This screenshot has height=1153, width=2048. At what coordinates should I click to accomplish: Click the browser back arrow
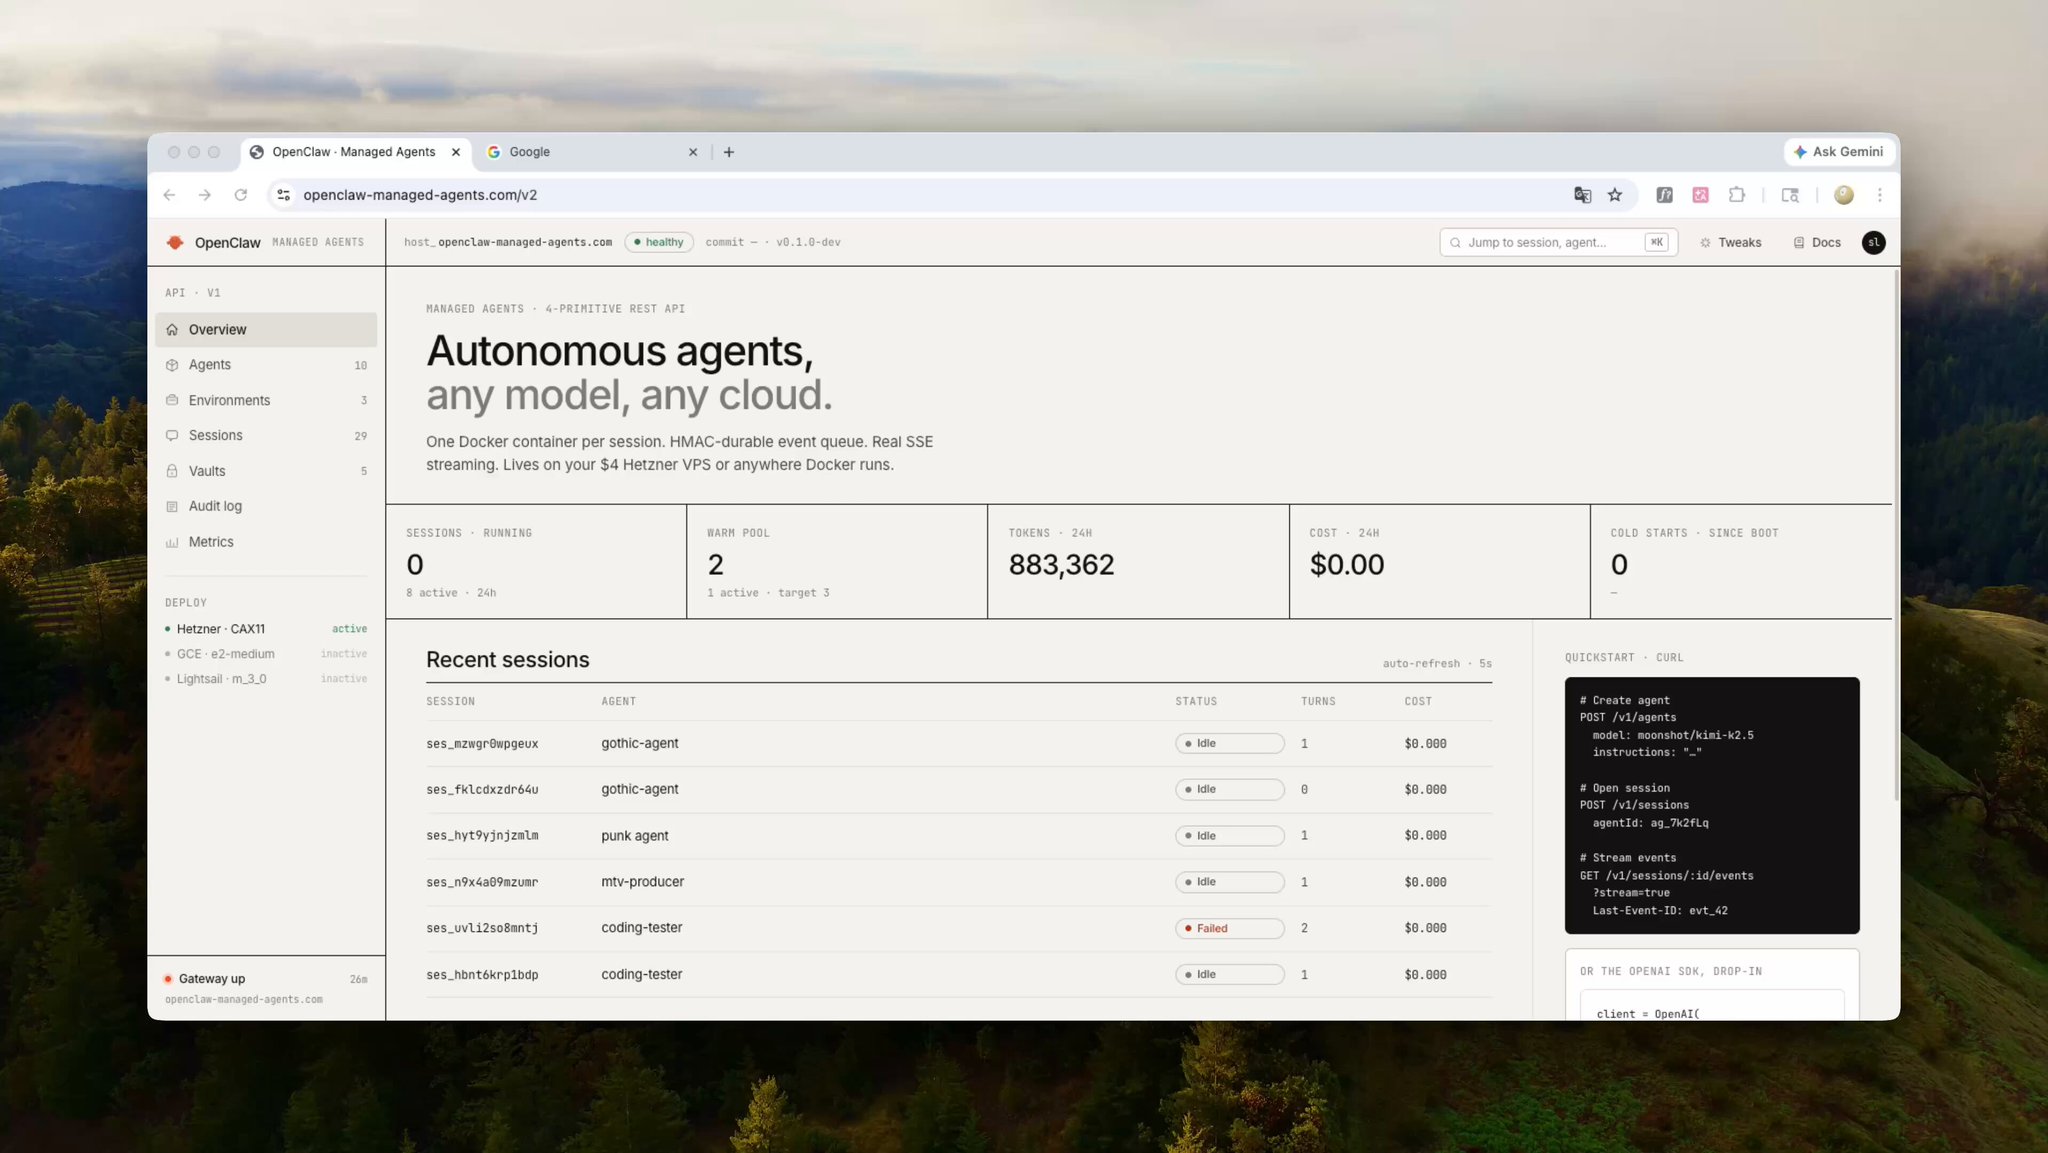169,195
